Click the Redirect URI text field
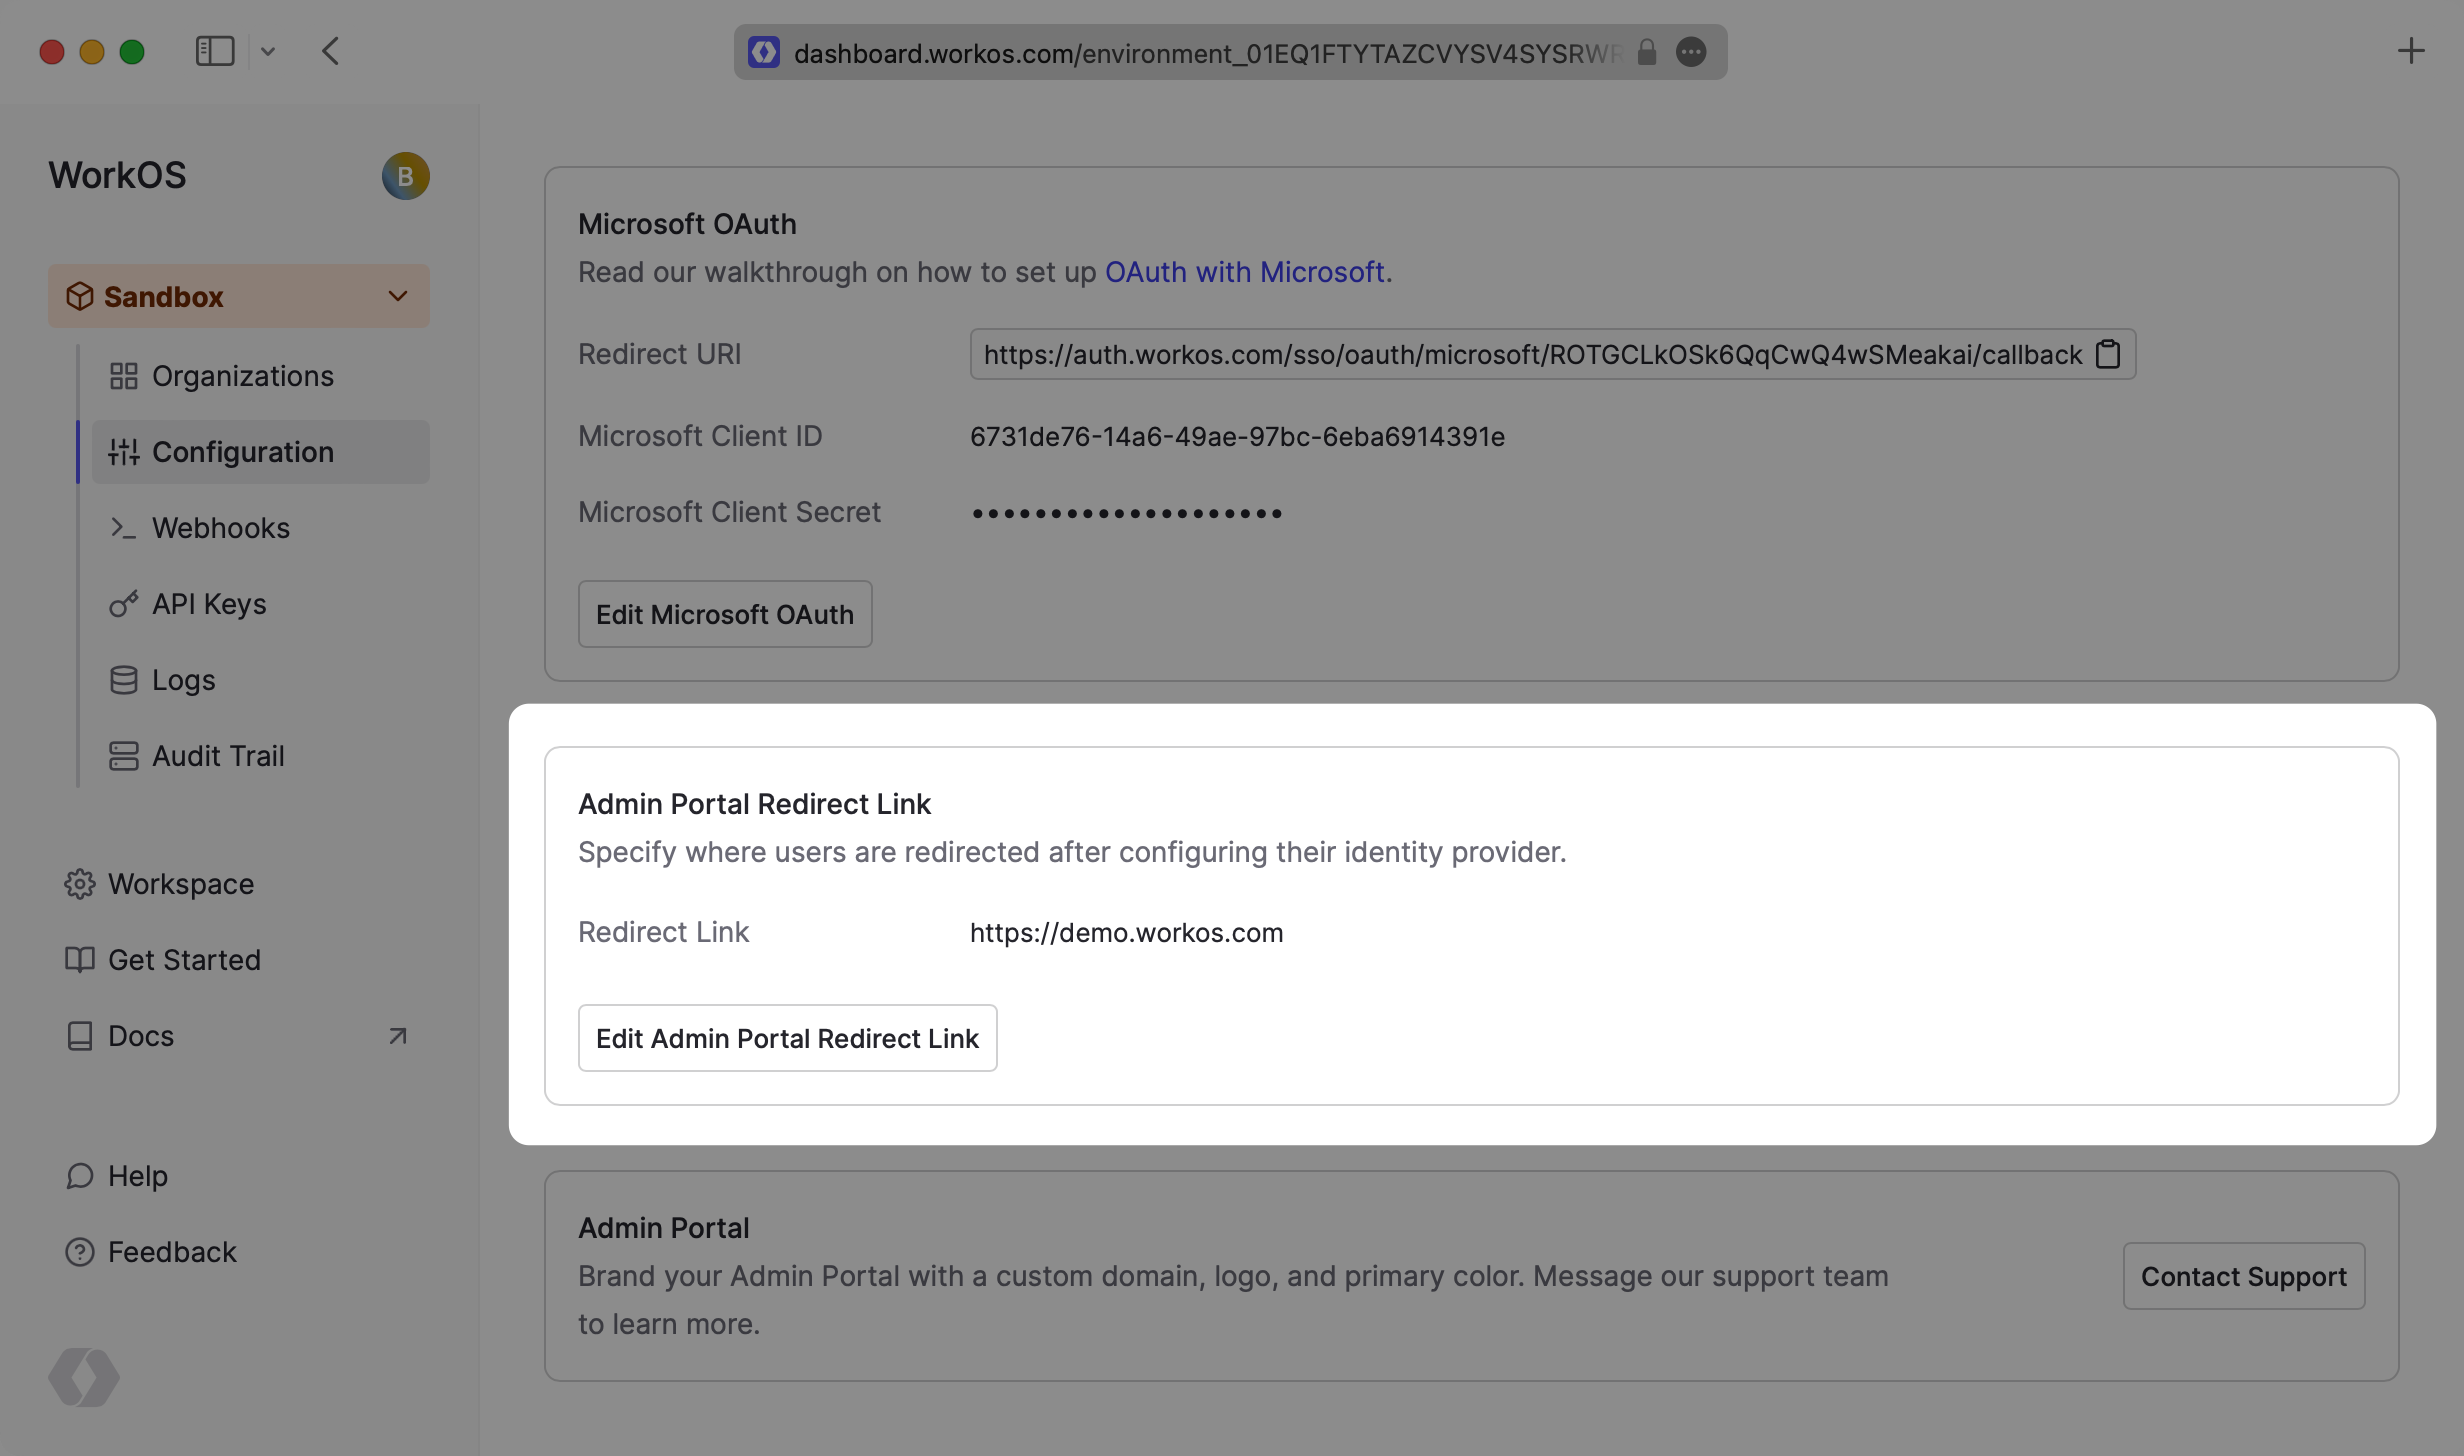Image resolution: width=2464 pixels, height=1456 pixels. click(x=1530, y=354)
